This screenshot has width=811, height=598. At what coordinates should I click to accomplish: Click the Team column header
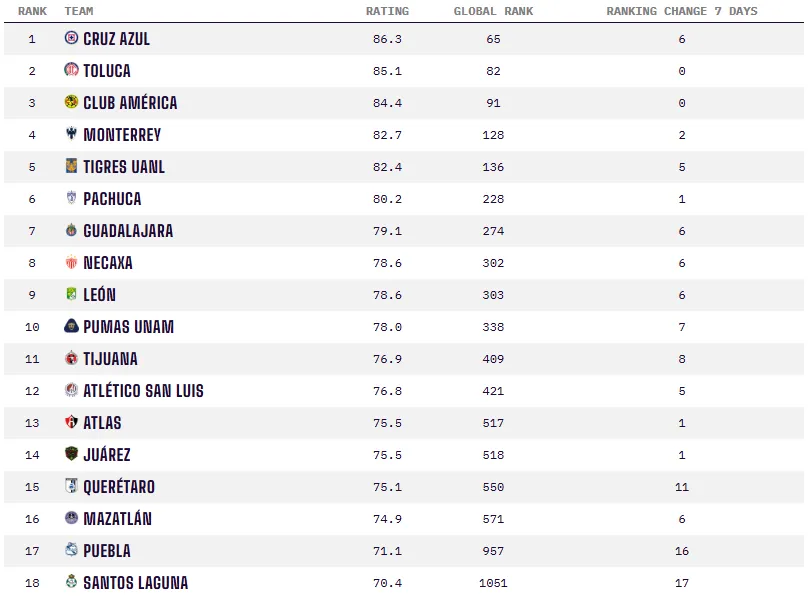click(79, 11)
